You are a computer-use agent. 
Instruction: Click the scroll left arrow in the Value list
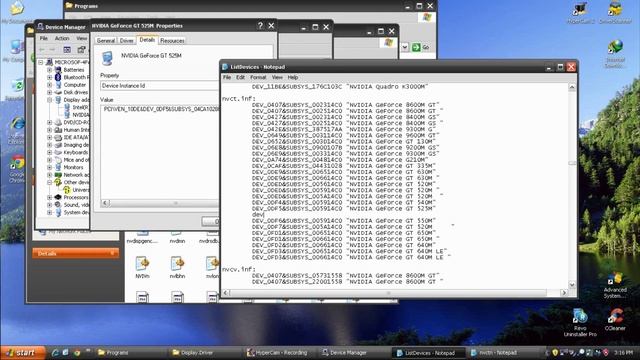[x=105, y=203]
